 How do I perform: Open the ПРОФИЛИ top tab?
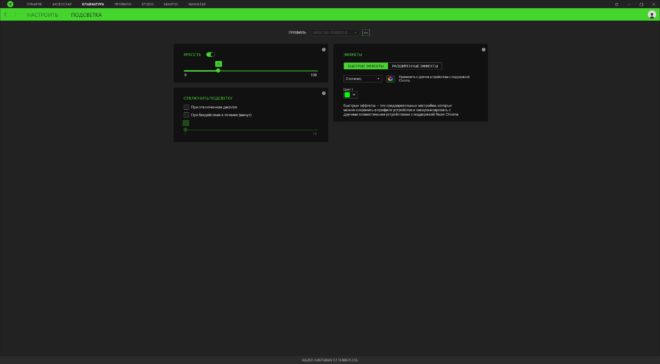(x=122, y=4)
